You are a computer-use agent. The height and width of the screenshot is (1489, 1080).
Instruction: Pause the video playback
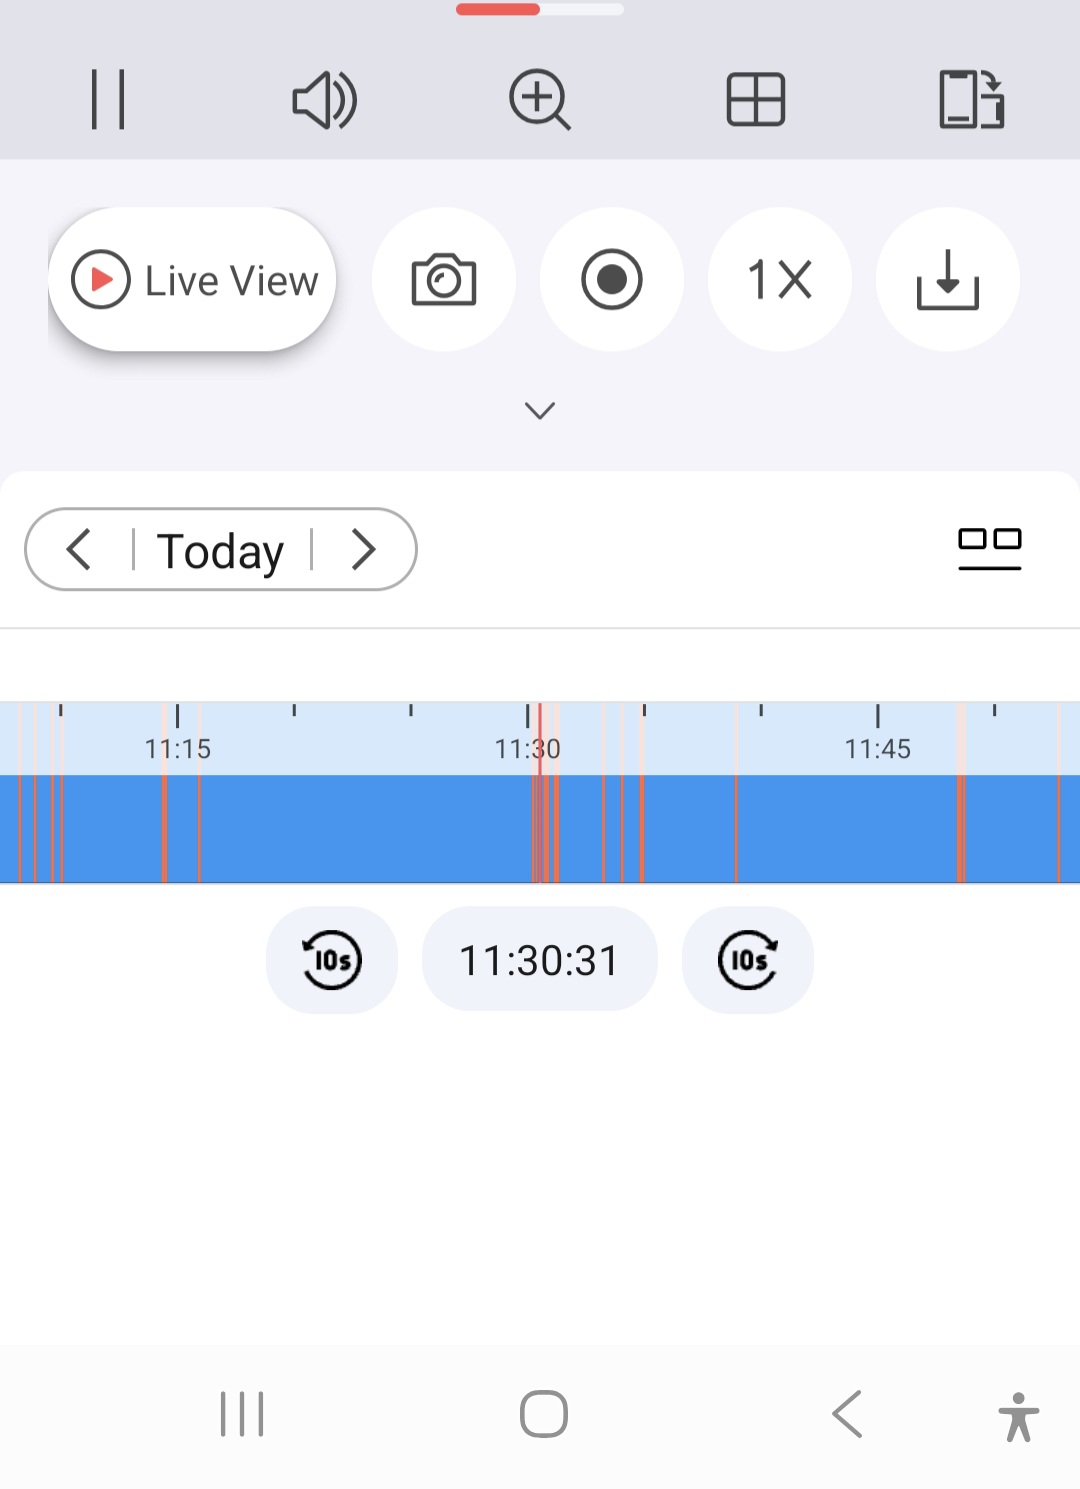pos(108,99)
